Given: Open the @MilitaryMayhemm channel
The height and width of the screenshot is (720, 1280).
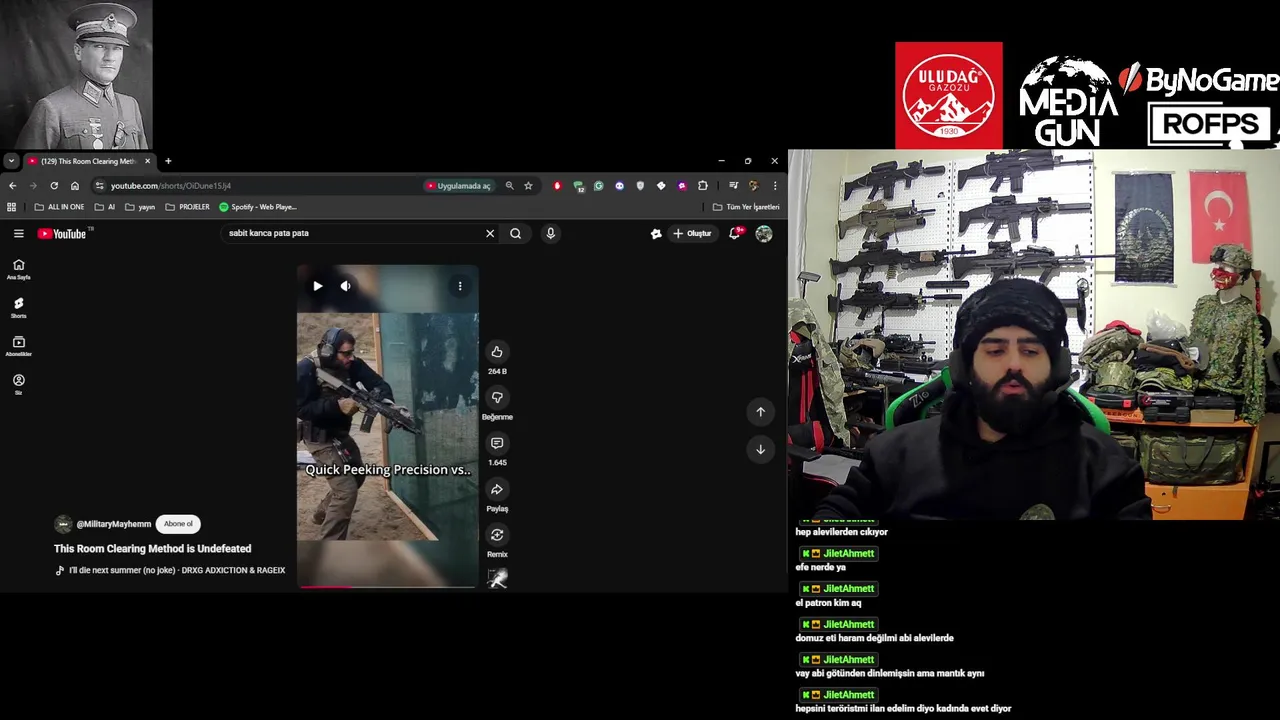Looking at the screenshot, I should click(x=113, y=524).
